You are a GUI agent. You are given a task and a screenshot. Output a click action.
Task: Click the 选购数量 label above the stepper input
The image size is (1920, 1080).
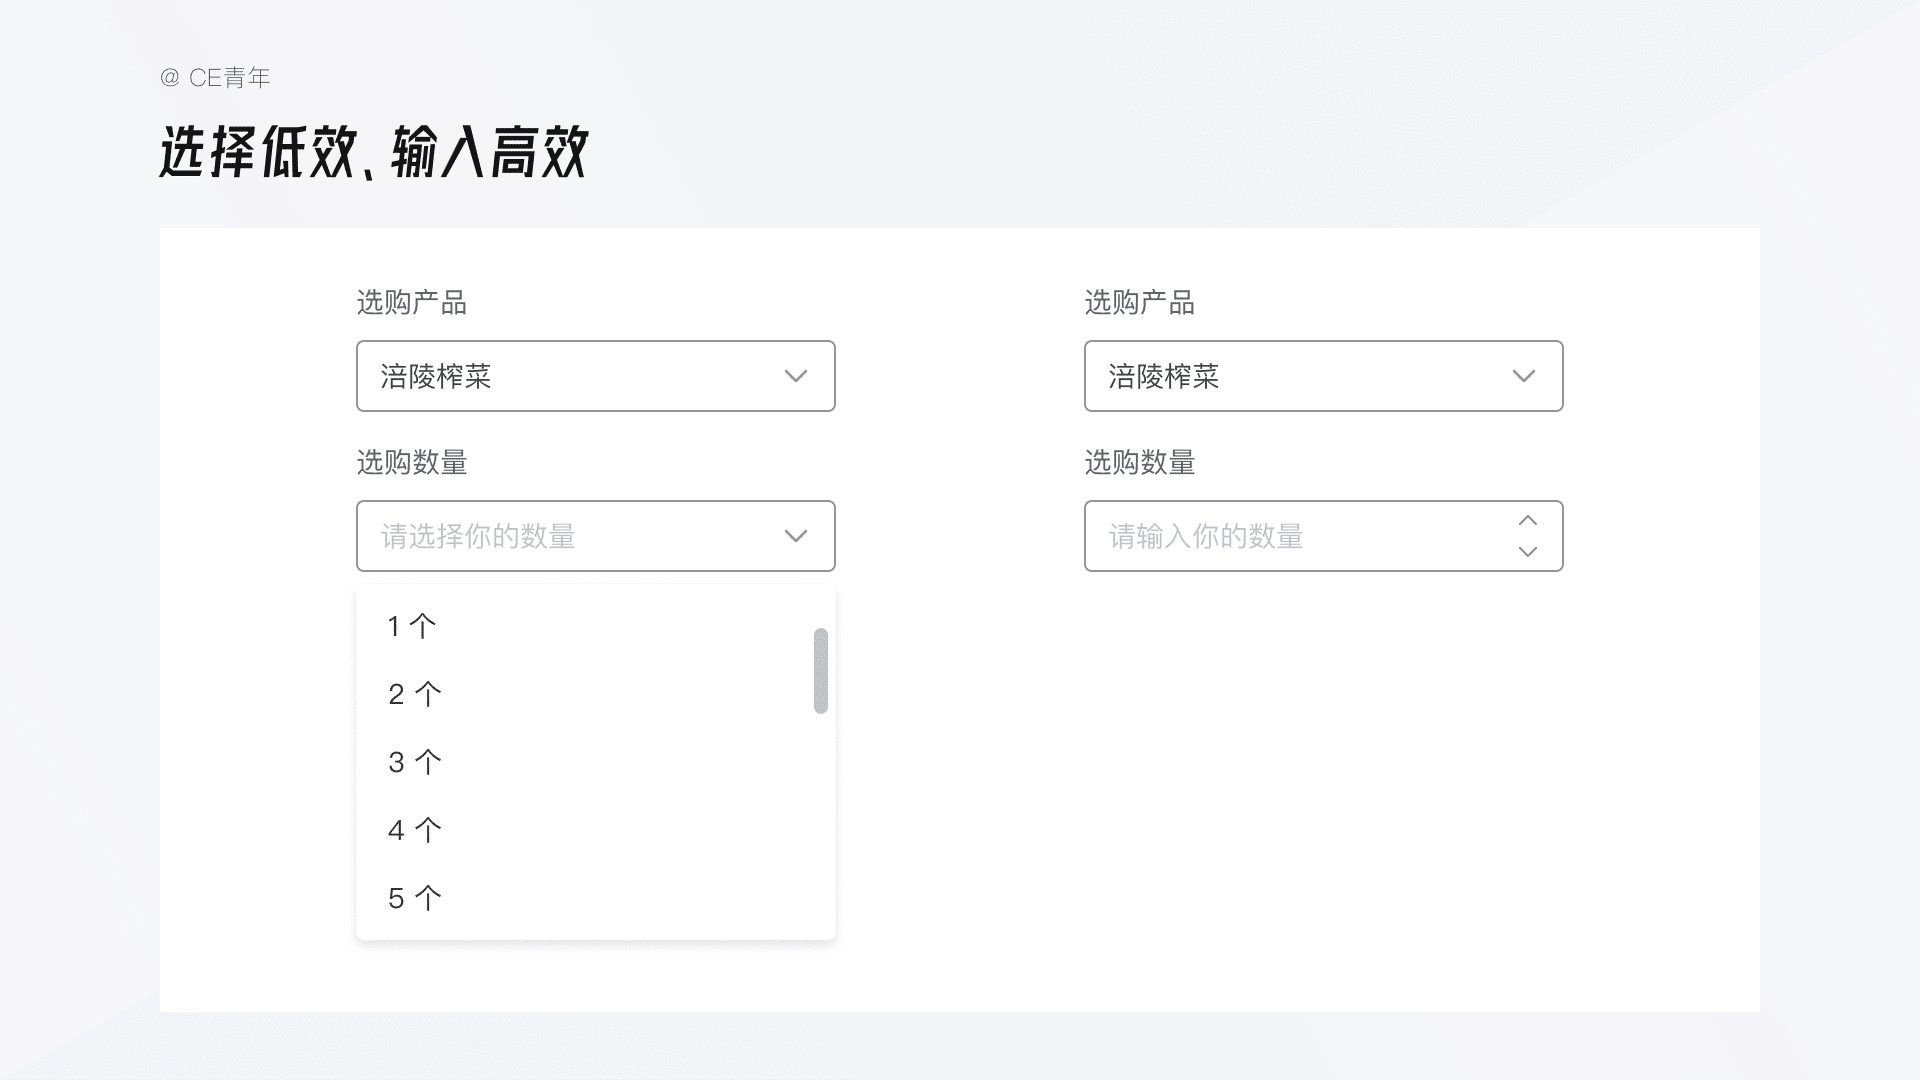[x=1140, y=463]
